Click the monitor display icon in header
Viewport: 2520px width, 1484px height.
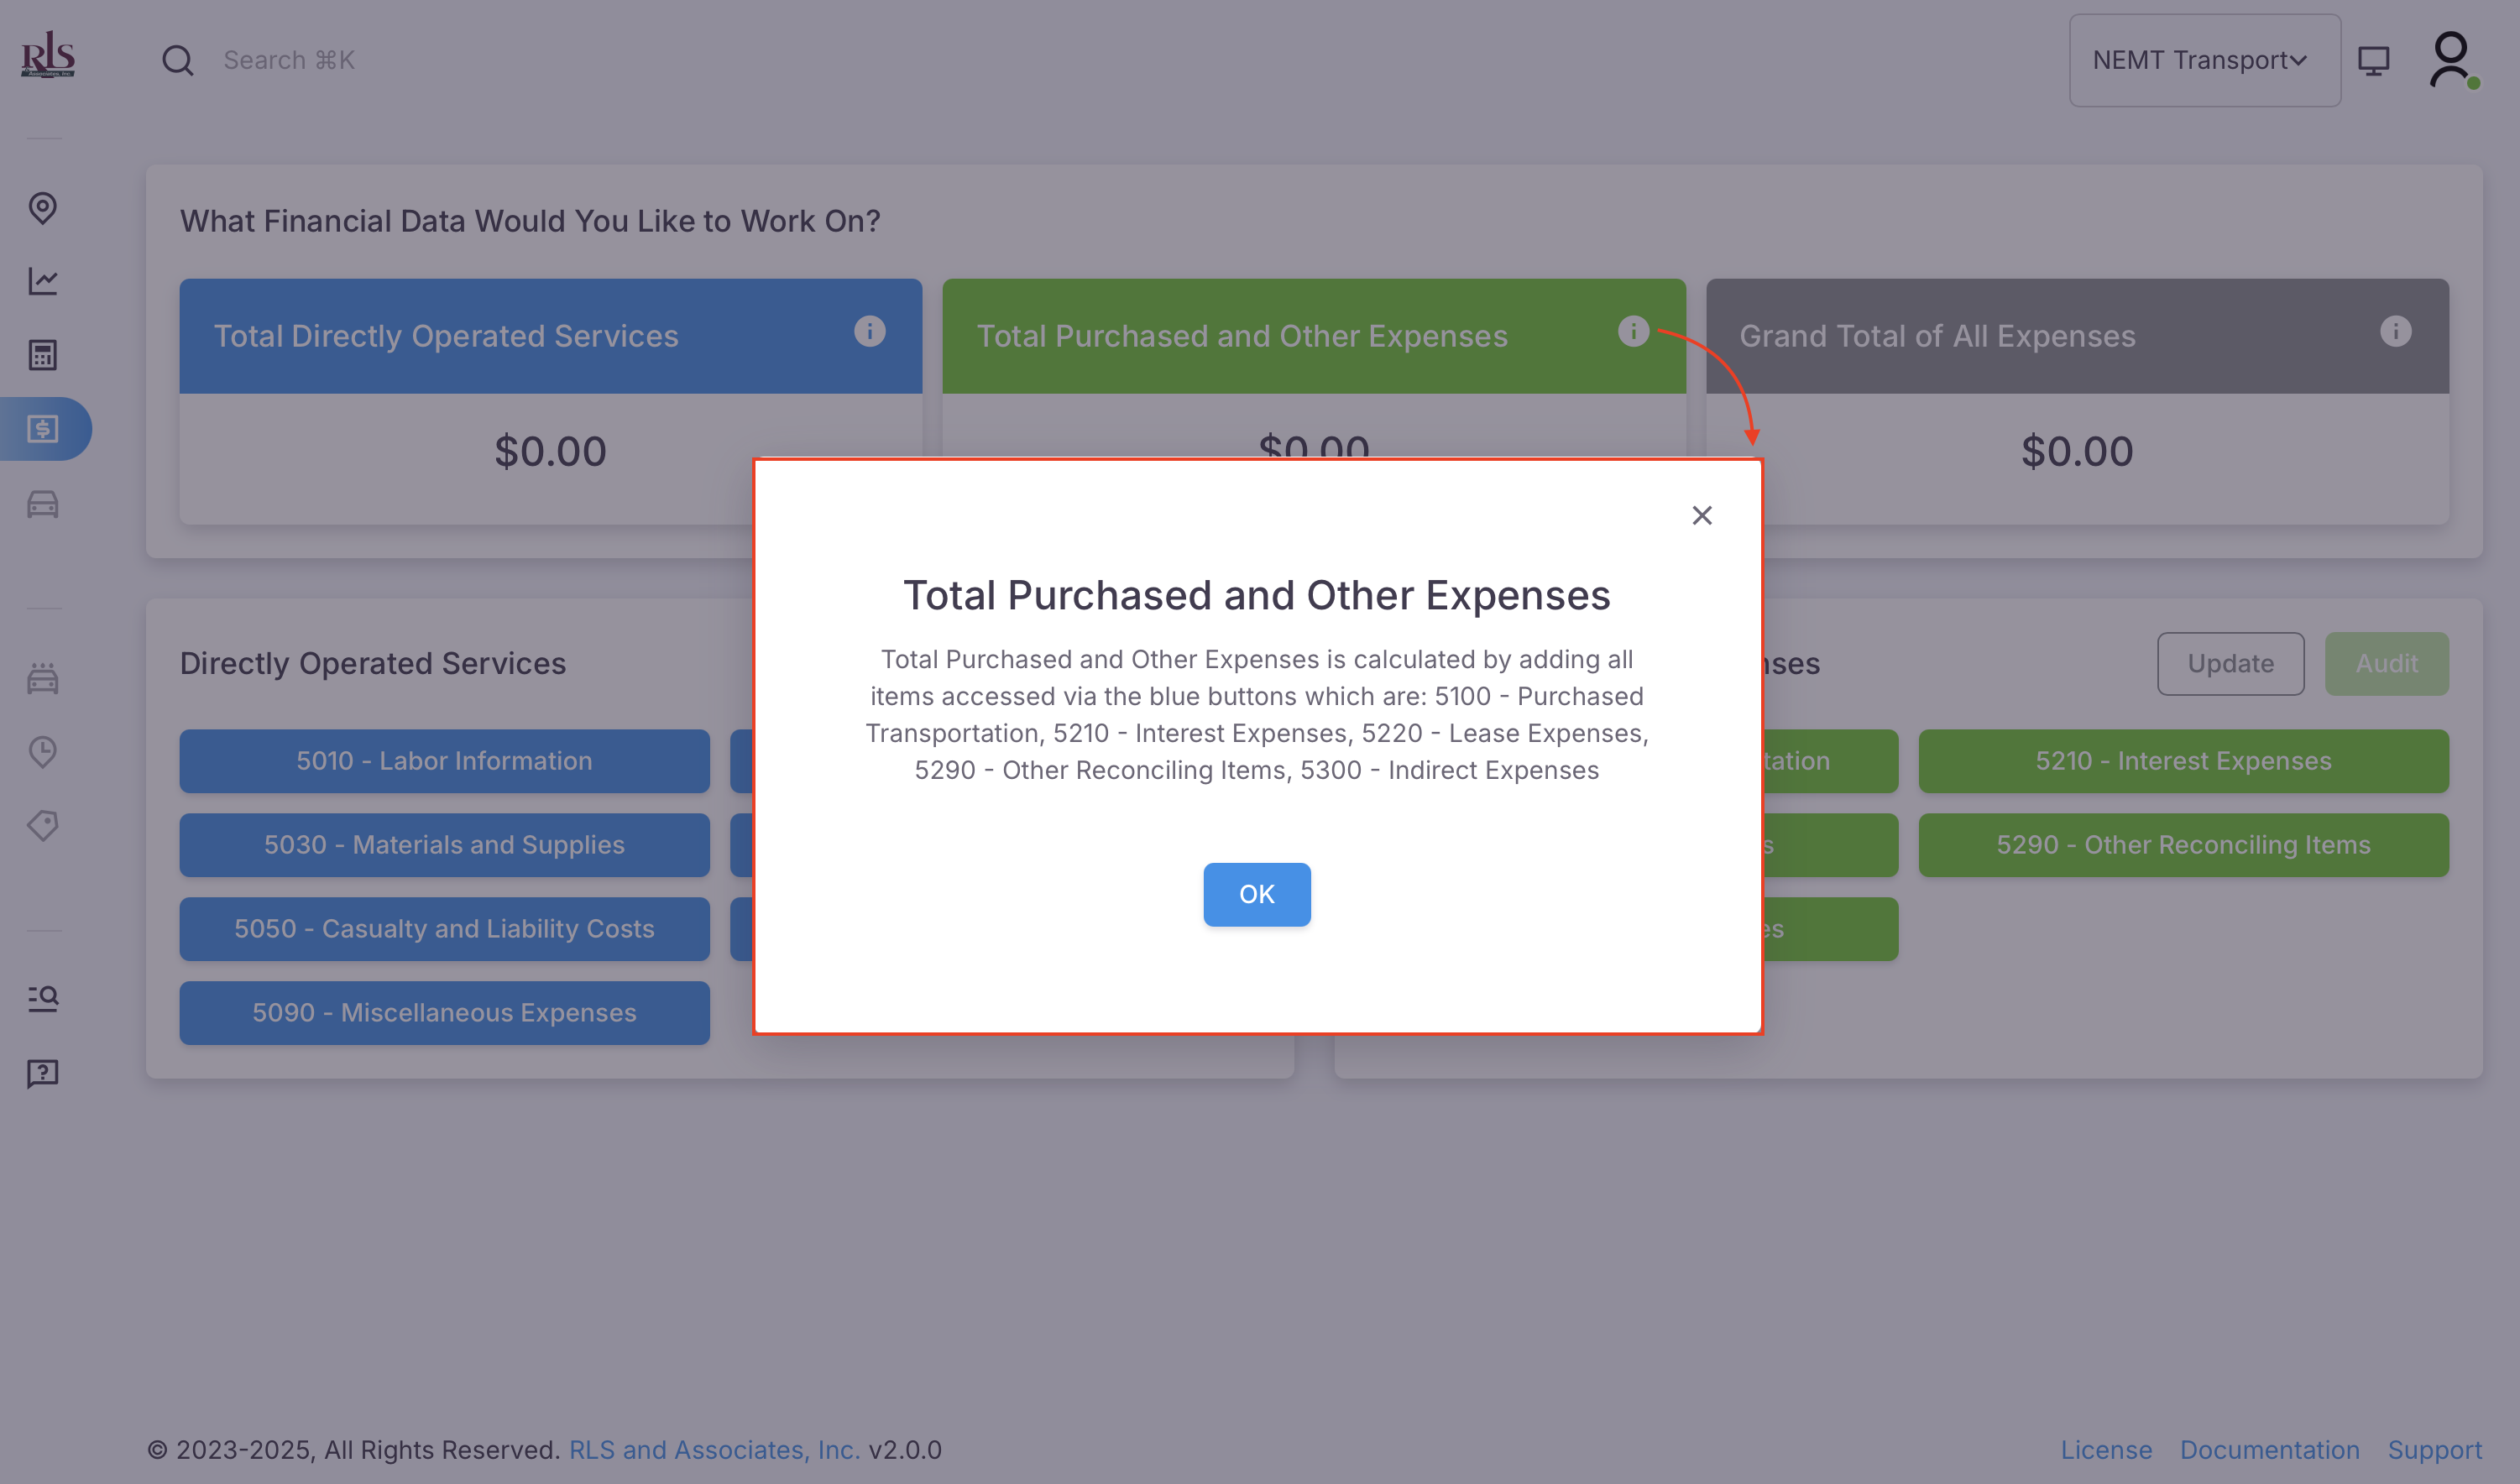pos(2374,60)
